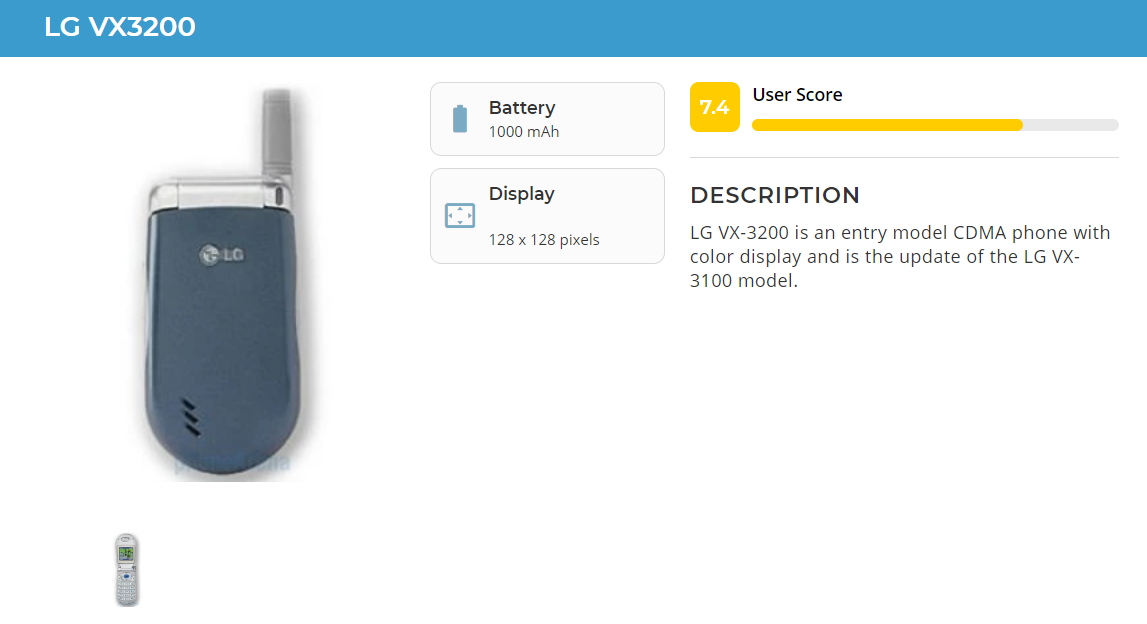
Task: Click the battery icon
Action: 460,119
